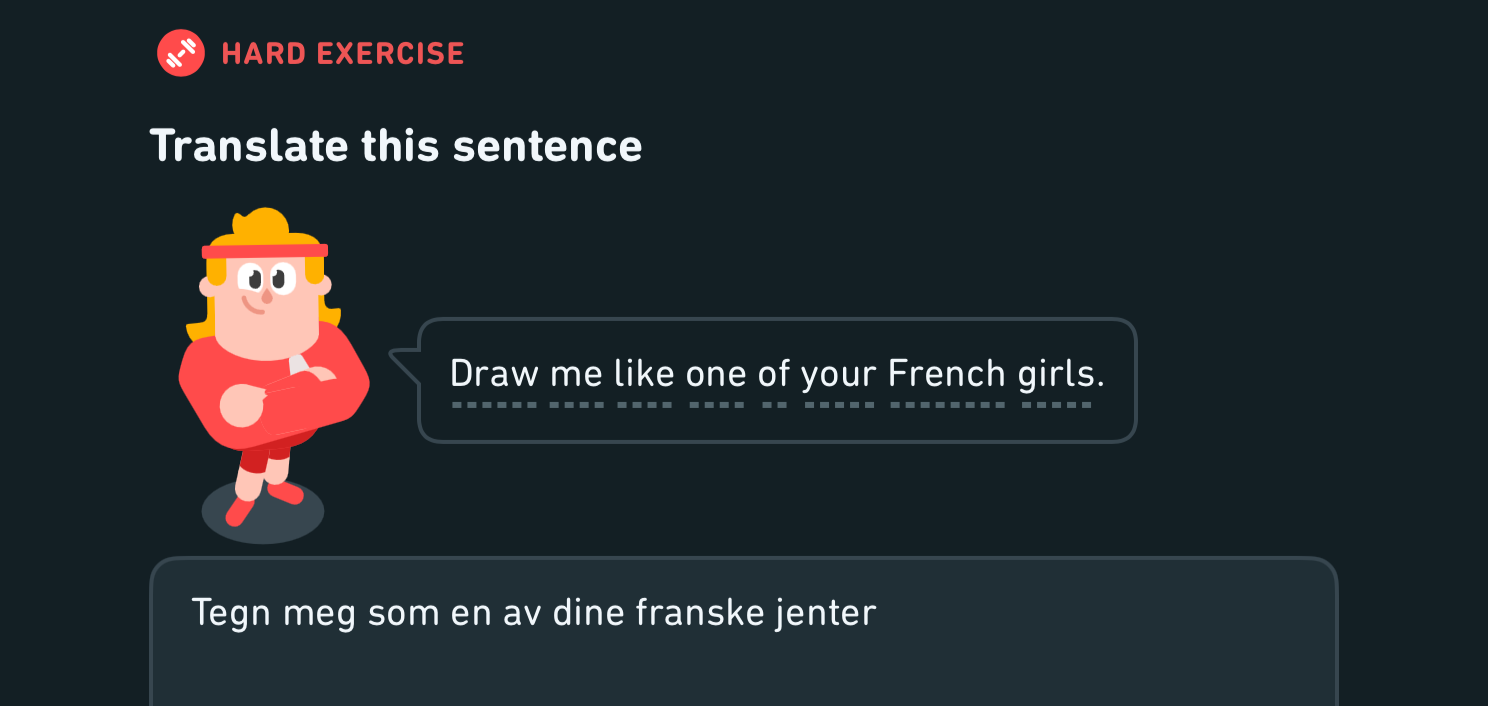Click the grey shadow under the character's feet

263,512
